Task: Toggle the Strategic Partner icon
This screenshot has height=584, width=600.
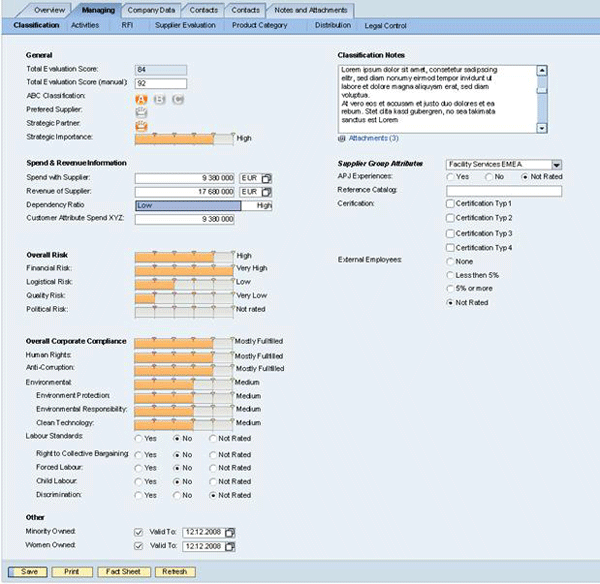Action: 141,125
